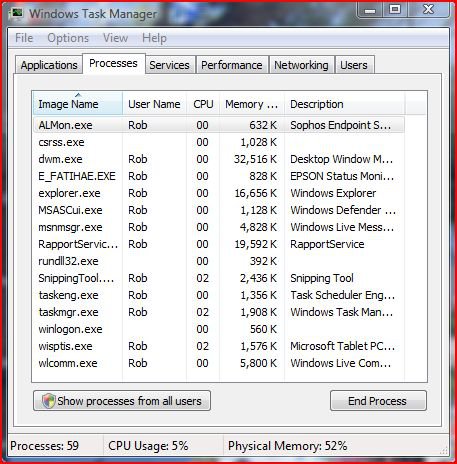Close the Task Manager window
Viewport: 457px width, 464px height.
(x=428, y=9)
